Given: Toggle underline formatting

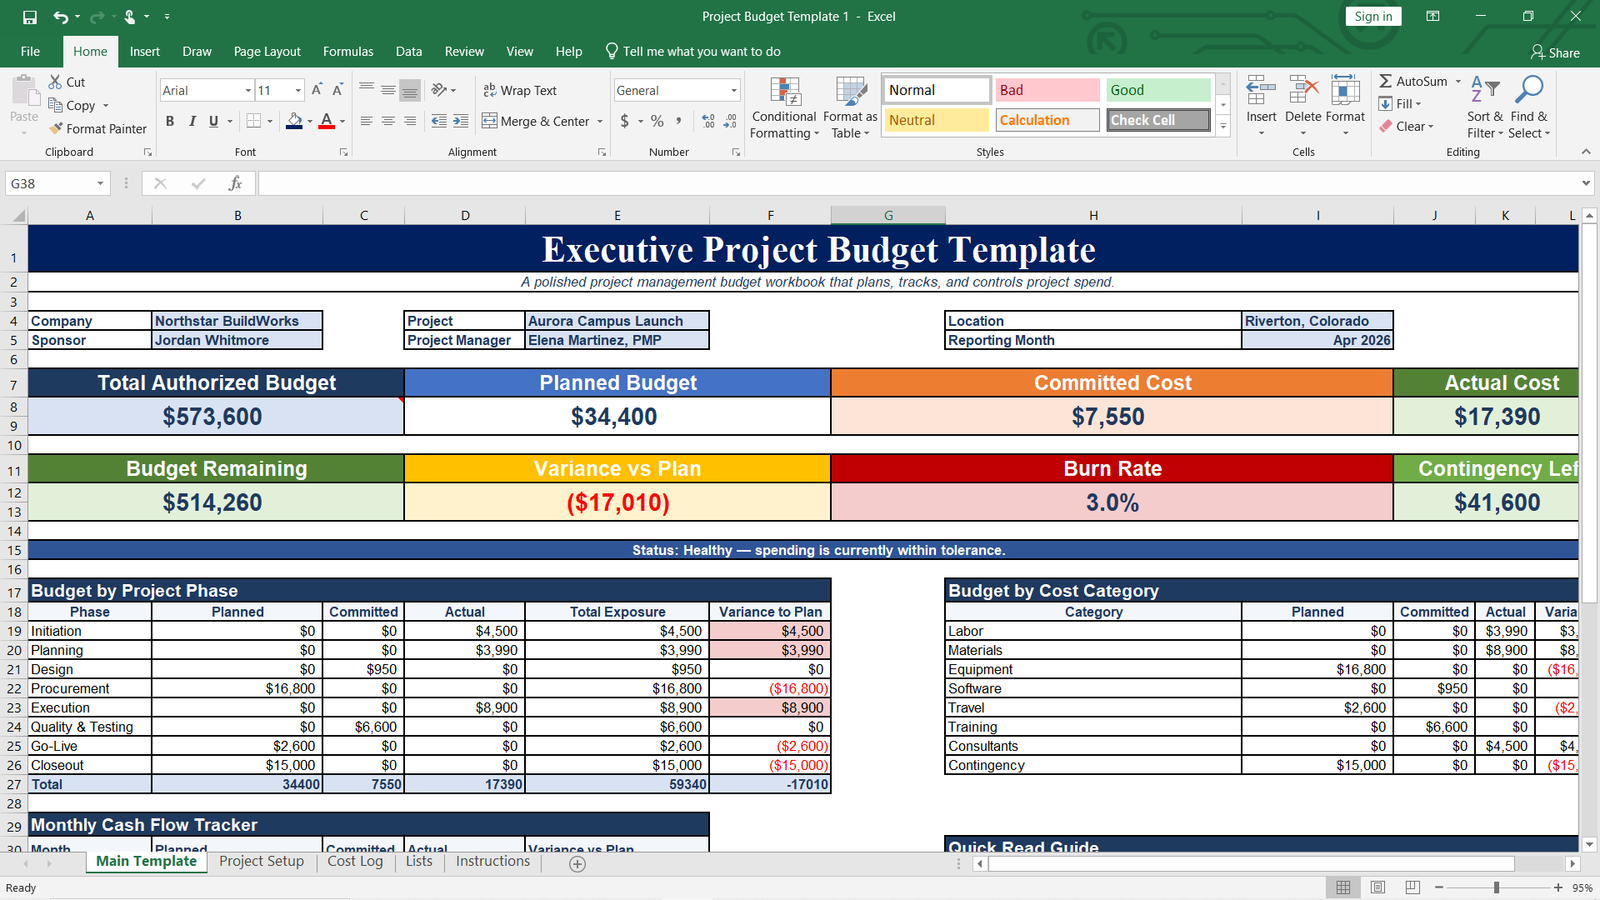Looking at the screenshot, I should [x=213, y=121].
